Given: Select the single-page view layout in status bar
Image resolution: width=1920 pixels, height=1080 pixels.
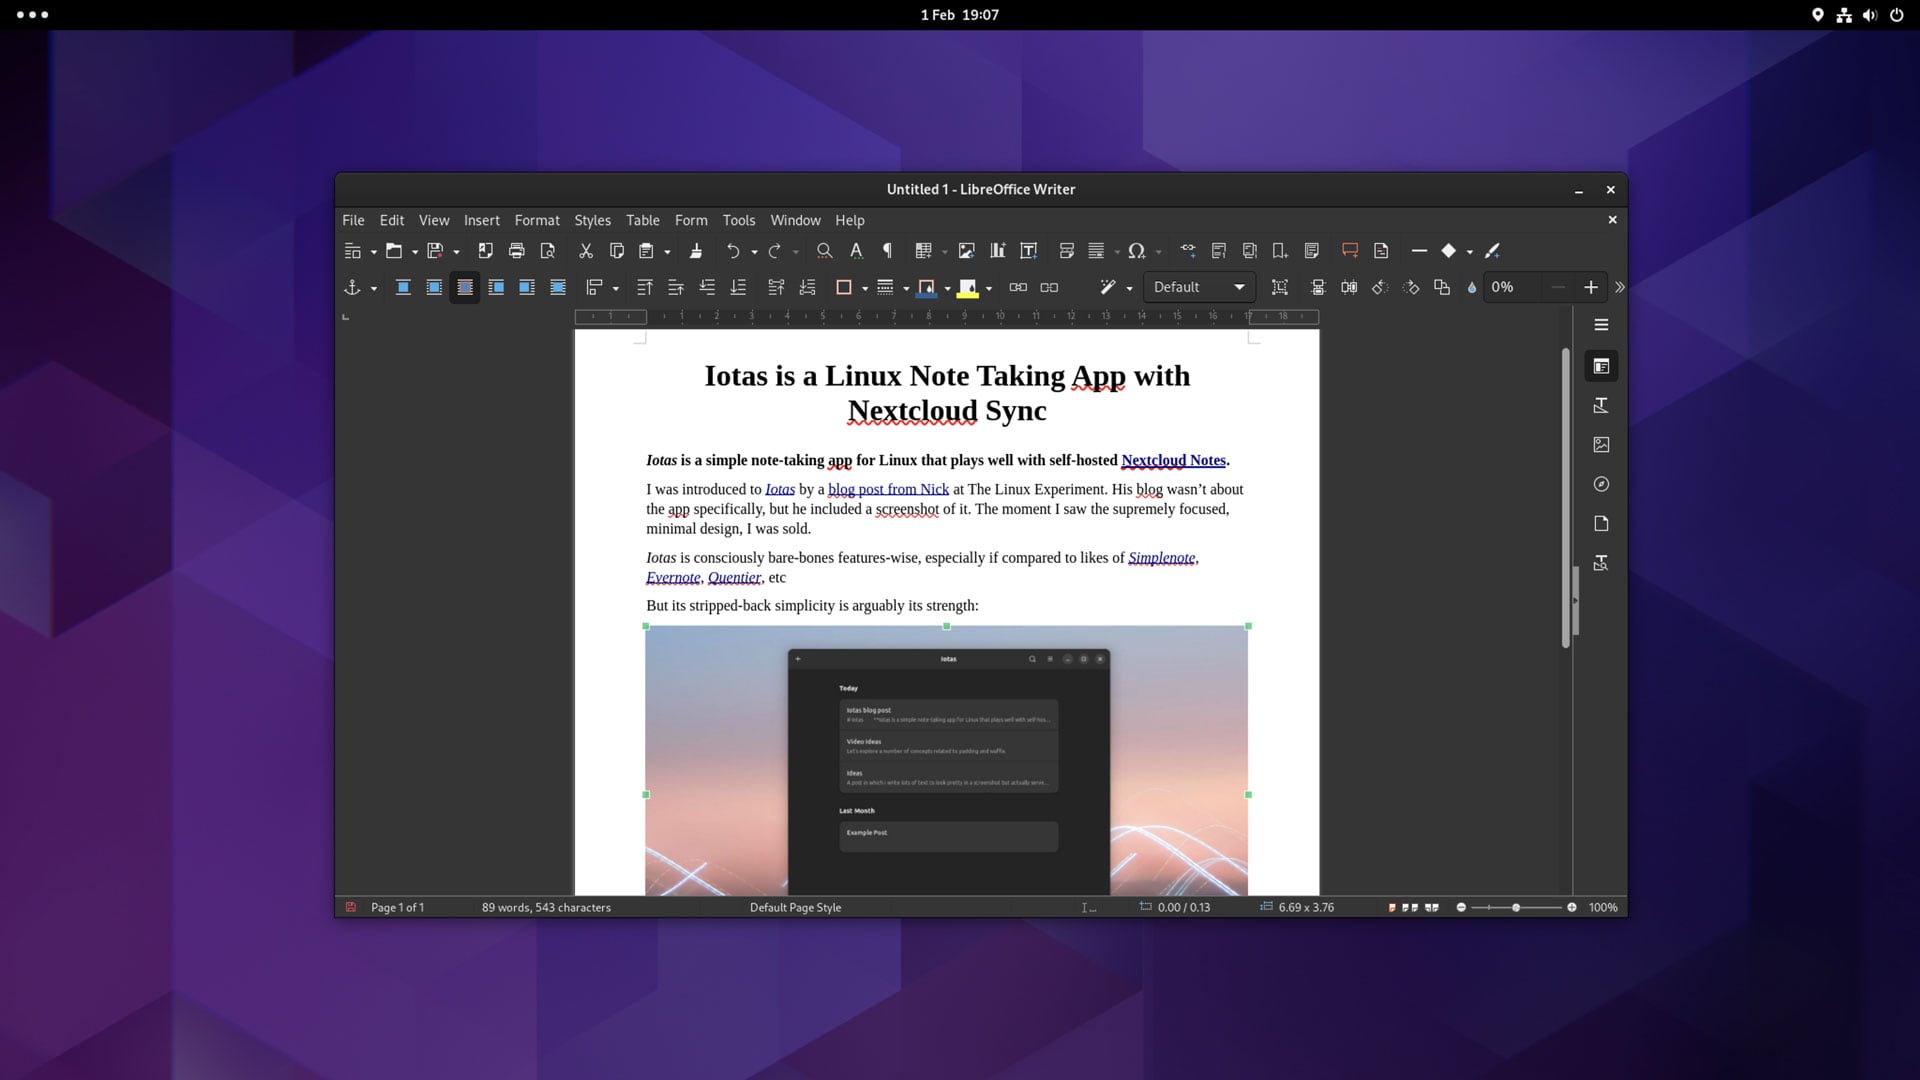Looking at the screenshot, I should click(1392, 908).
